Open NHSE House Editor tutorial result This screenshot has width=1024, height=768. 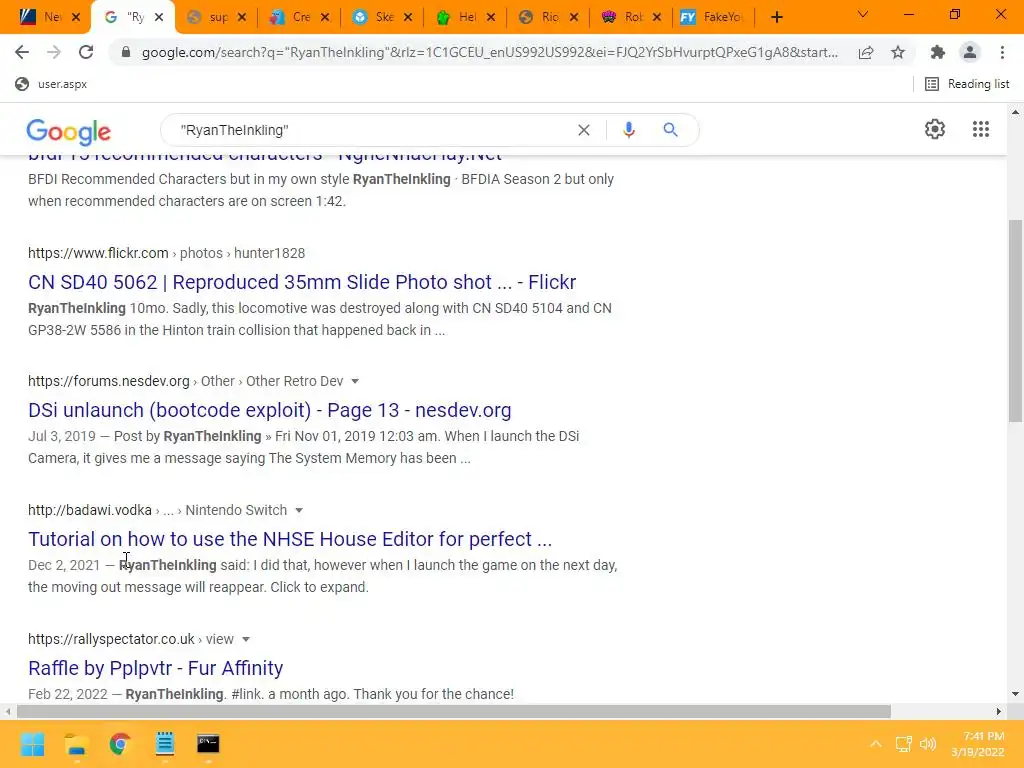[x=290, y=539]
